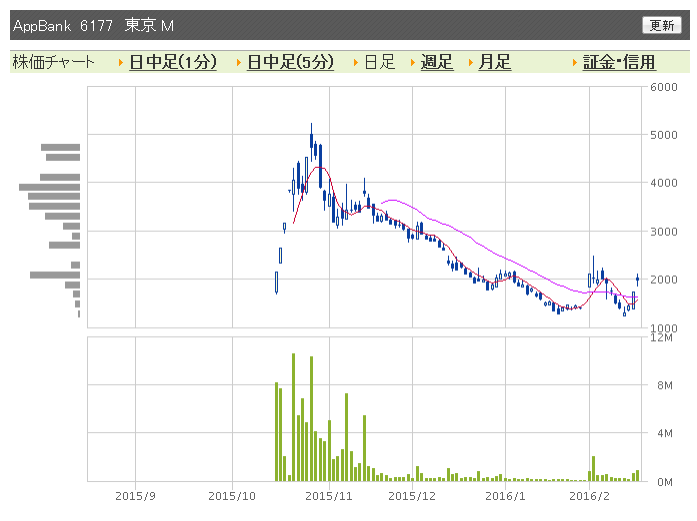Click the orange arrow before 日中足(5分)
Viewport: 697px width, 521px height.
coord(239,63)
